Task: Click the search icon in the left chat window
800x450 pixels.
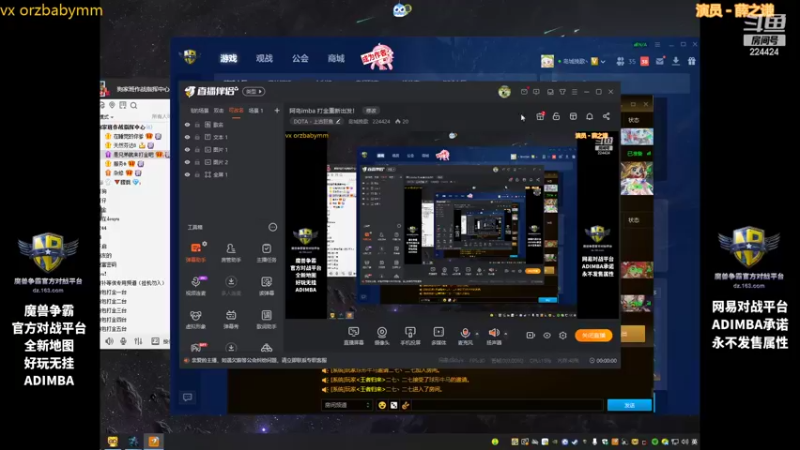Action: pos(134,105)
